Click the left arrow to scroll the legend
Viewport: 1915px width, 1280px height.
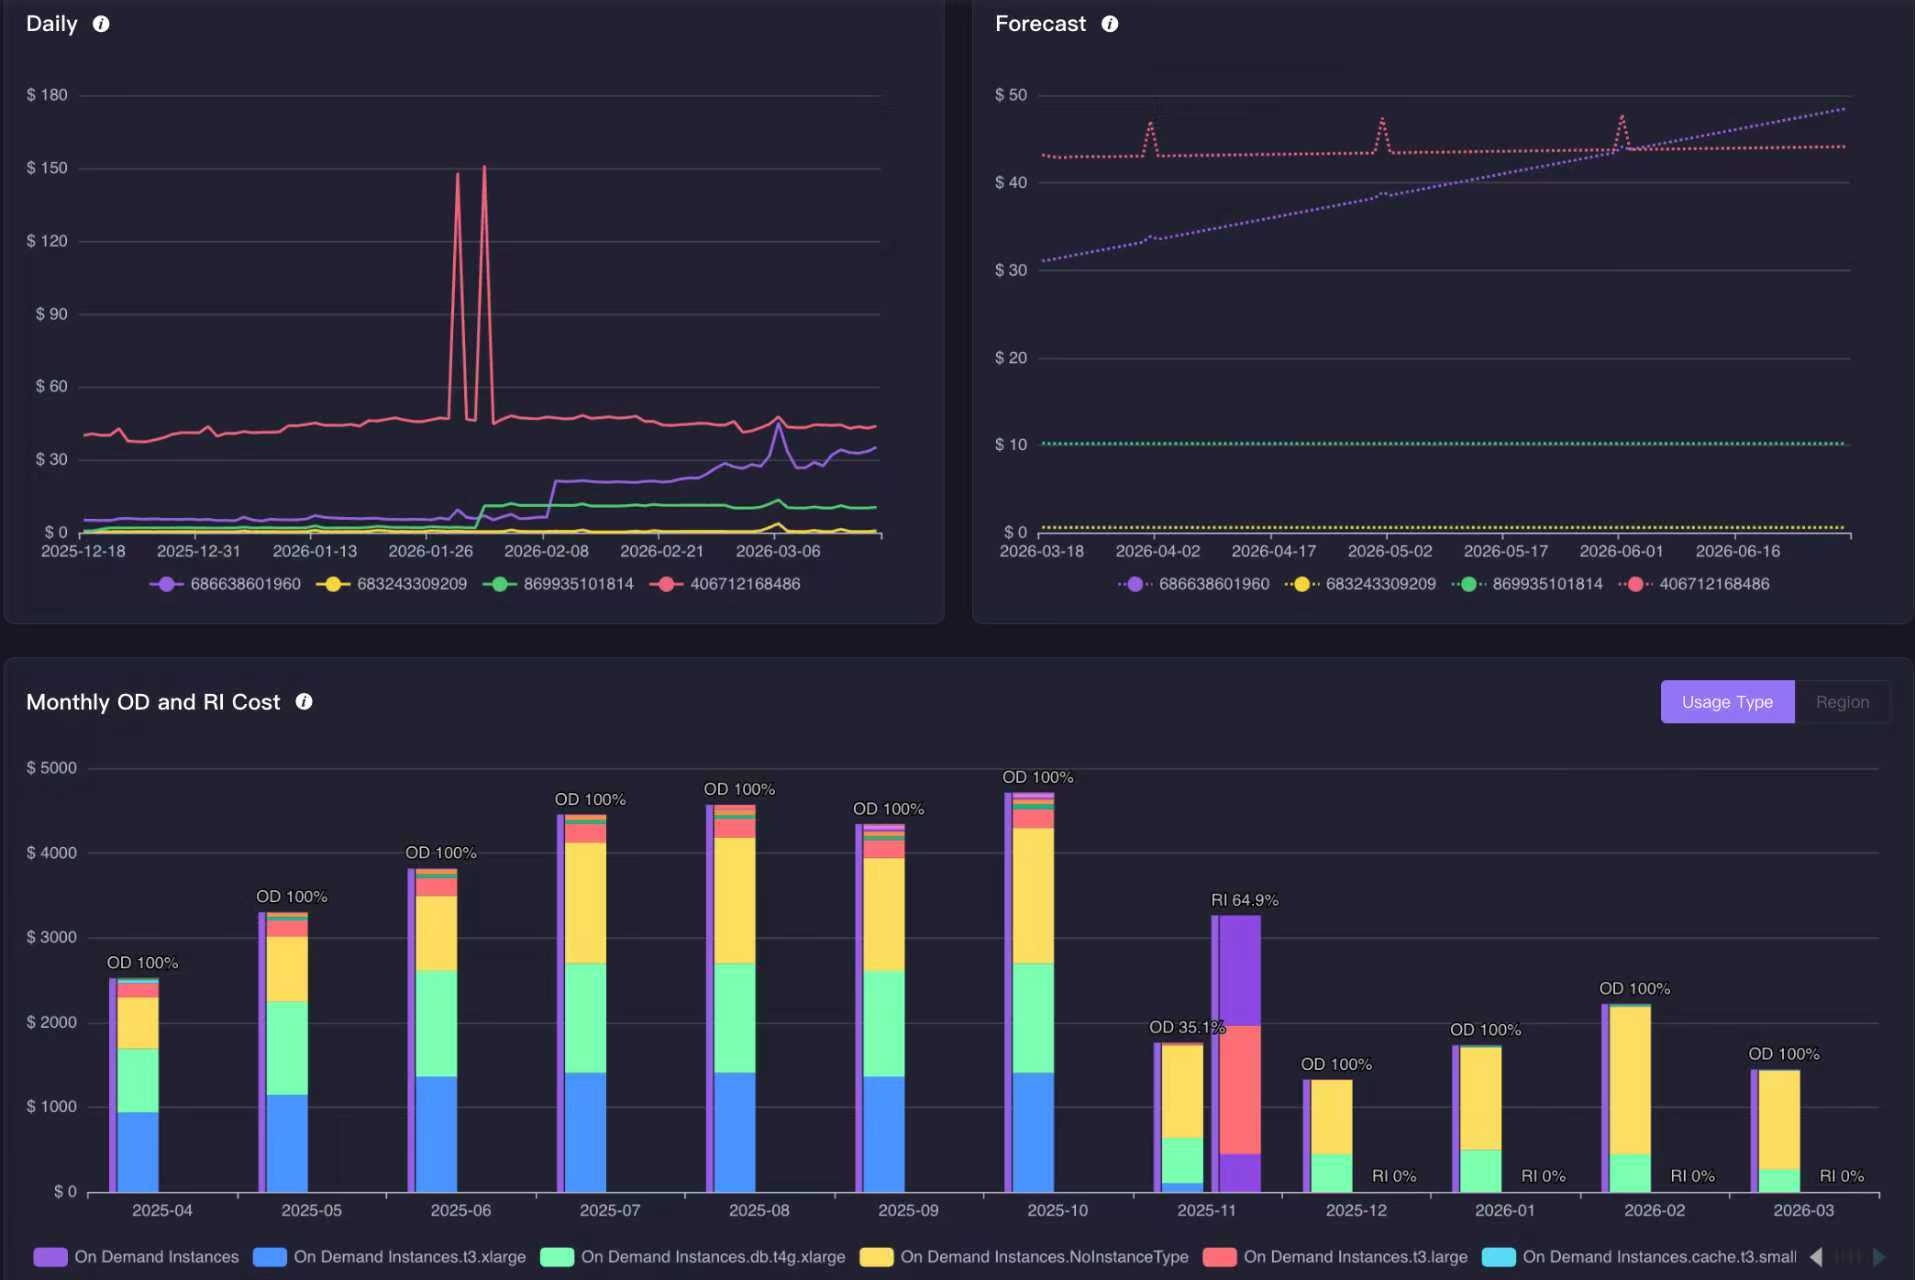pos(1815,1257)
